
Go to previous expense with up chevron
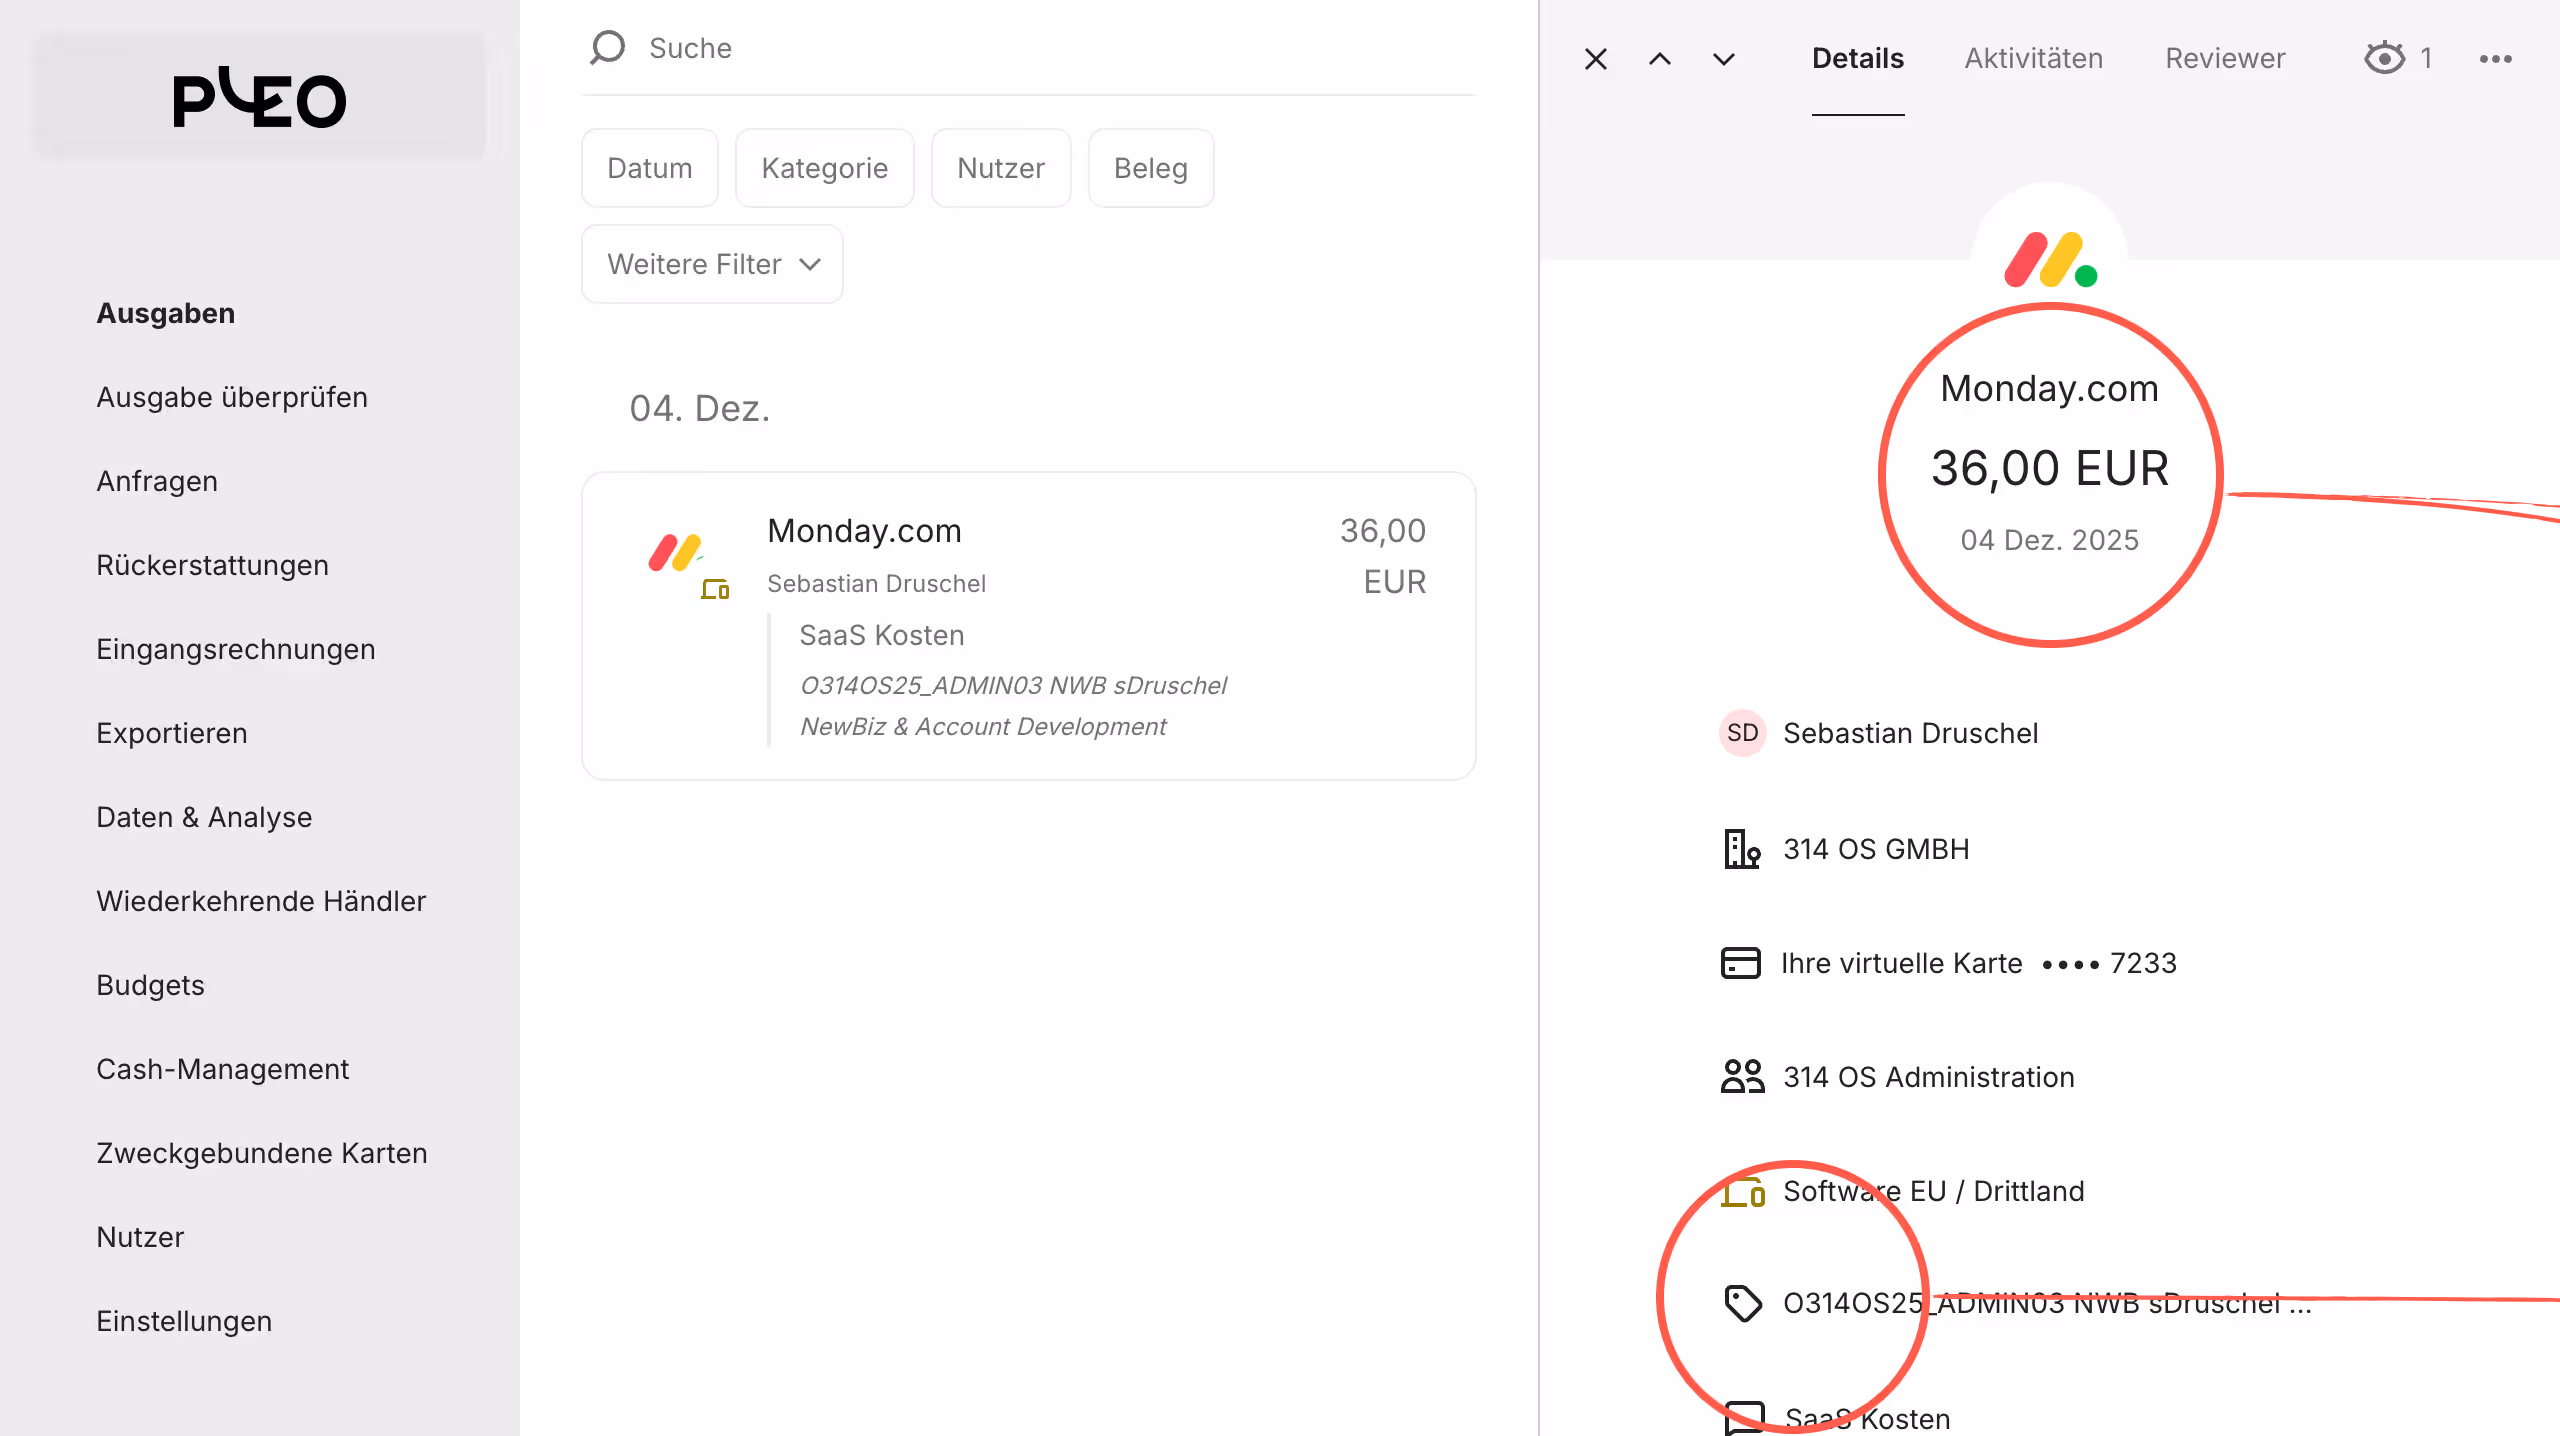tap(1660, 59)
